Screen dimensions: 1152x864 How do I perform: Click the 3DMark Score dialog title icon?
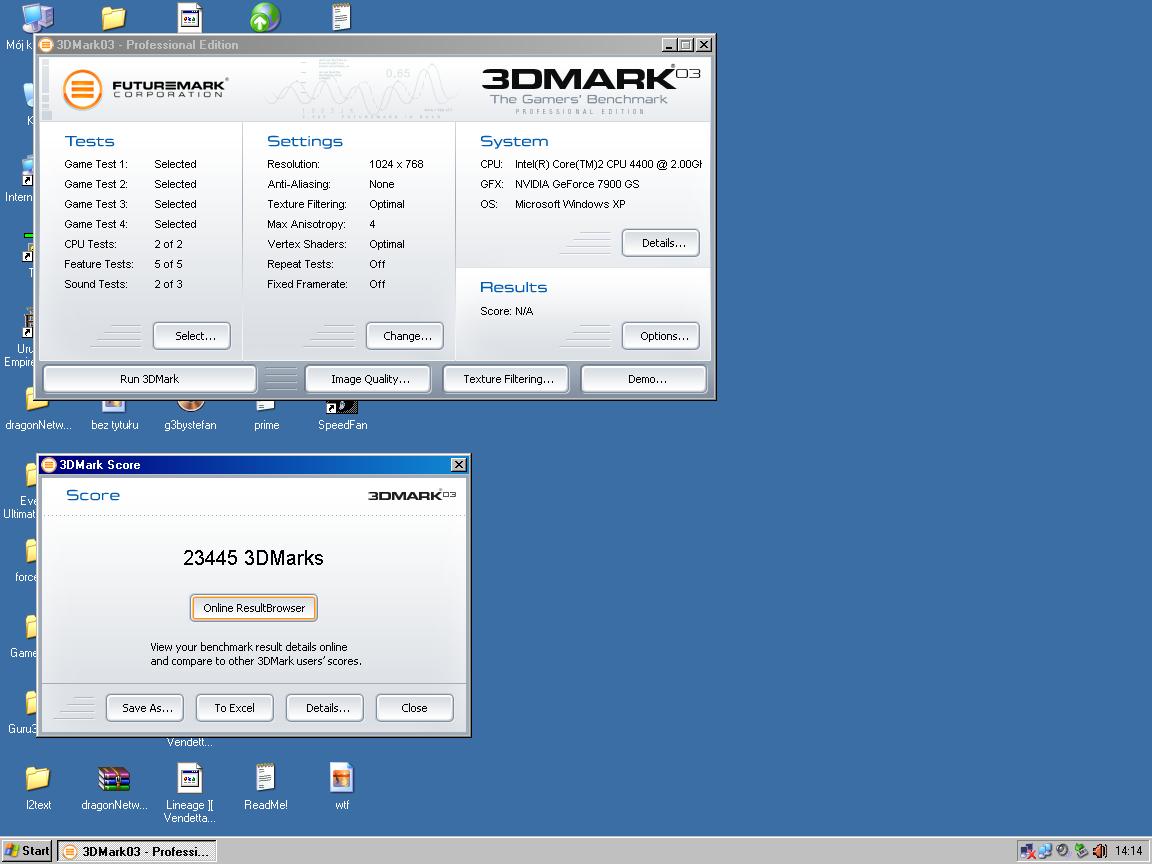tap(49, 464)
